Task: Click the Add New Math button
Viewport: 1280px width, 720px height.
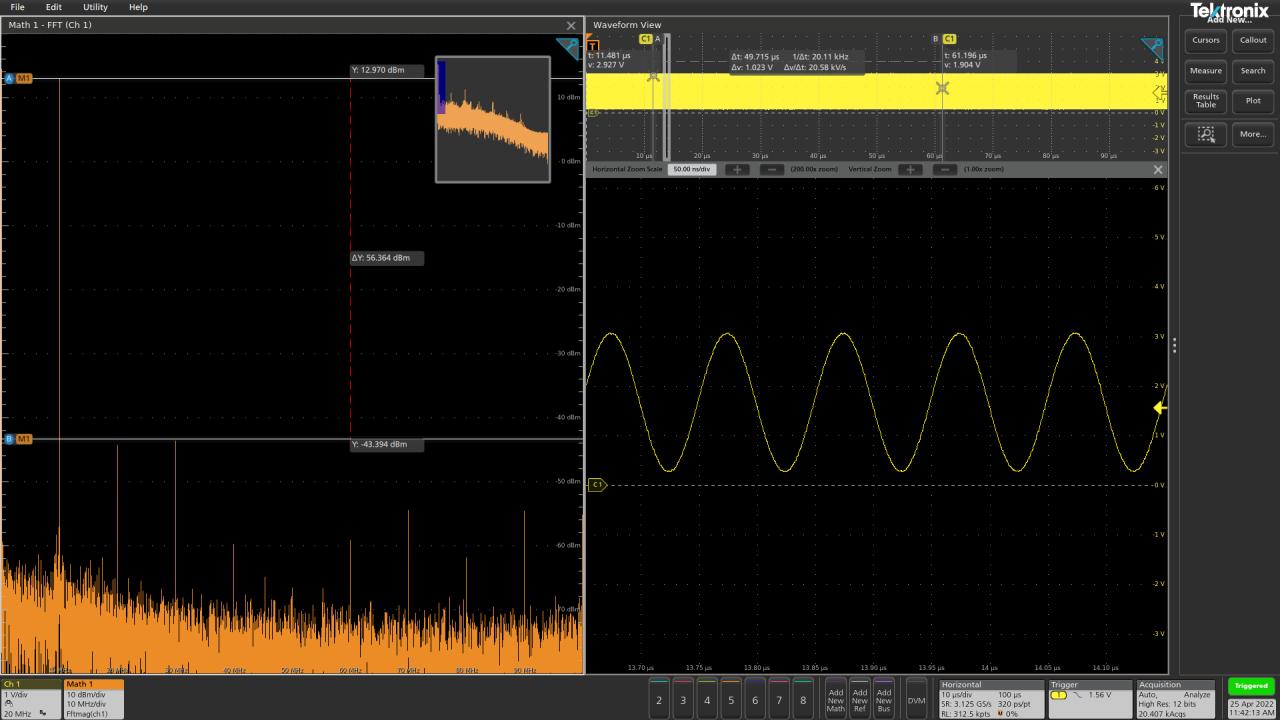Action: point(835,699)
